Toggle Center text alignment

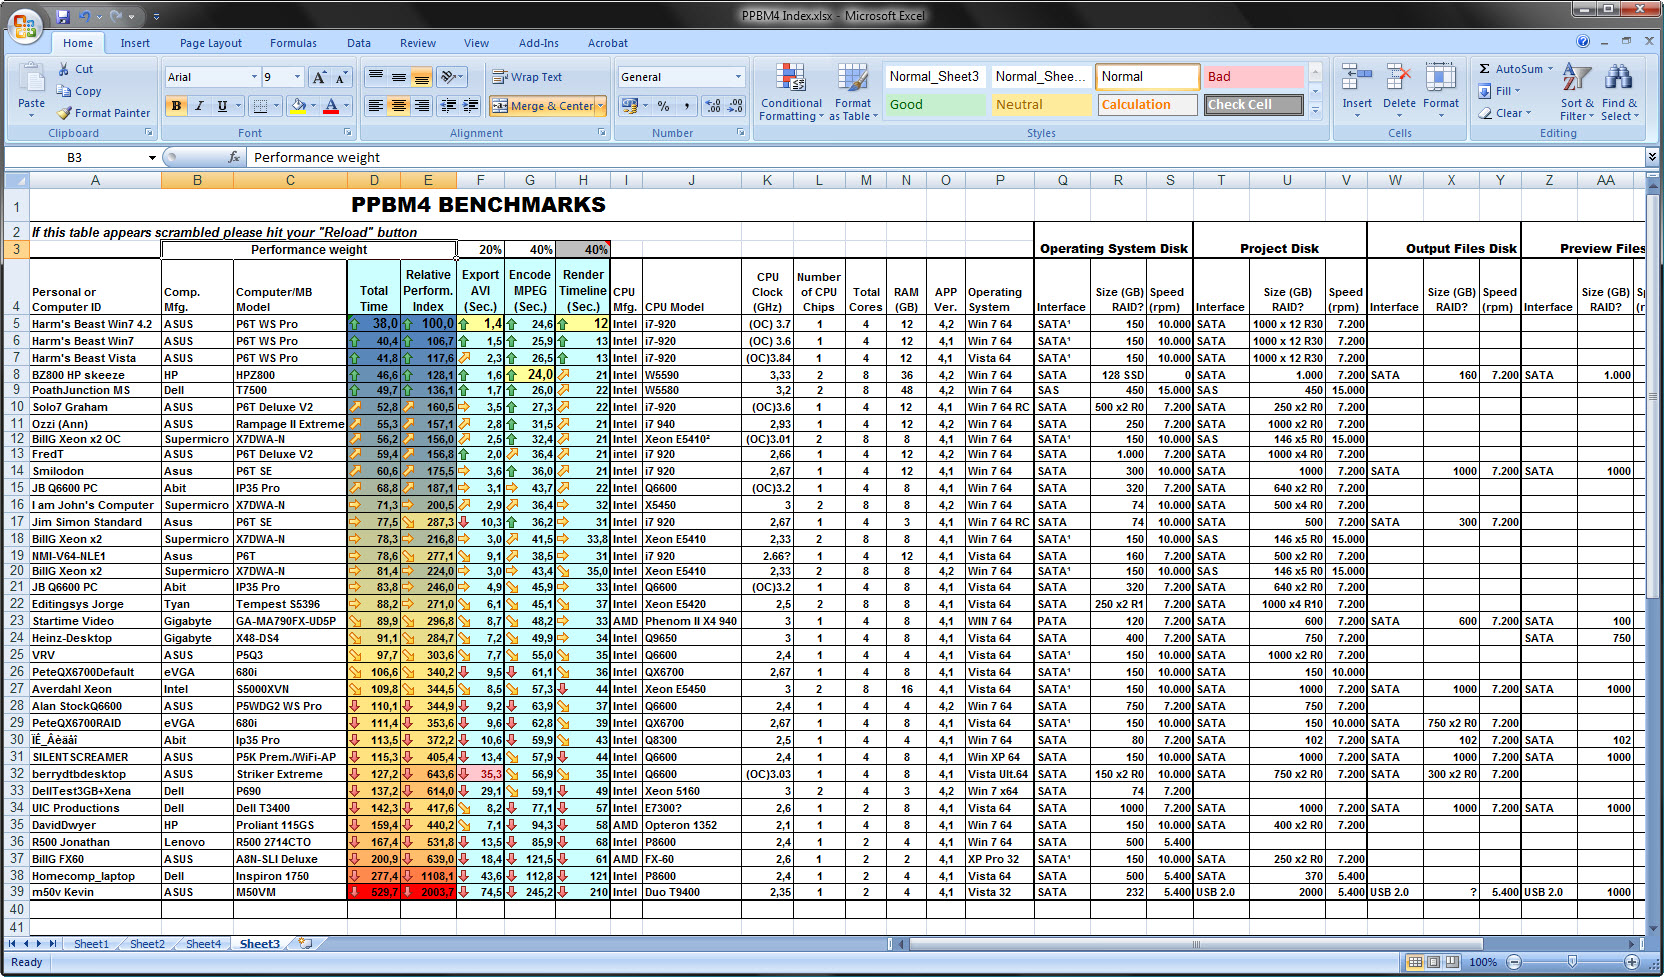(398, 105)
